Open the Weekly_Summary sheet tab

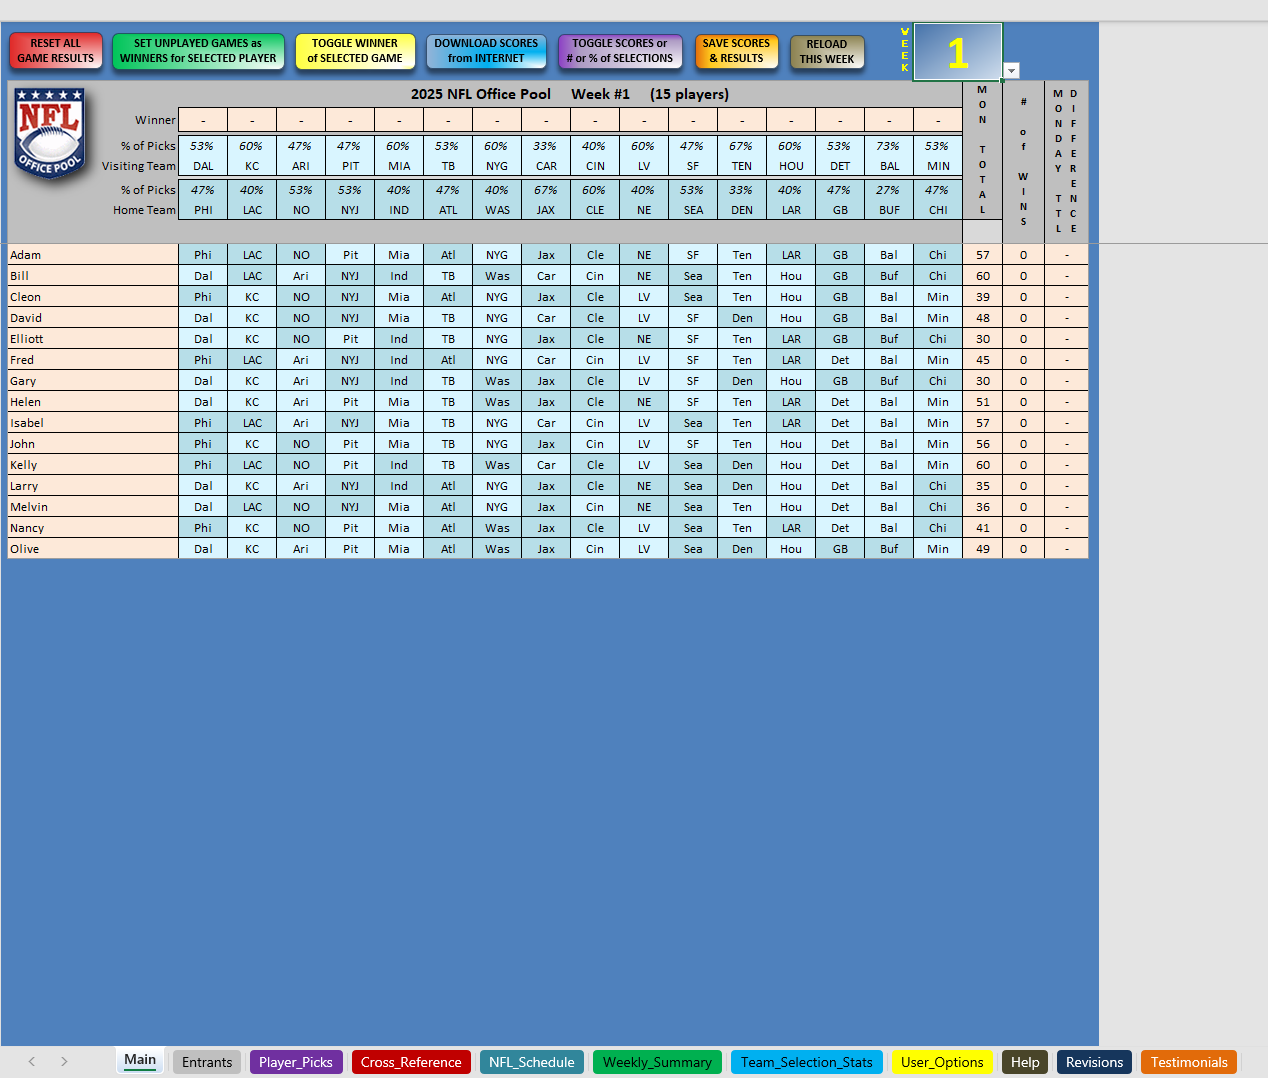point(657,1062)
